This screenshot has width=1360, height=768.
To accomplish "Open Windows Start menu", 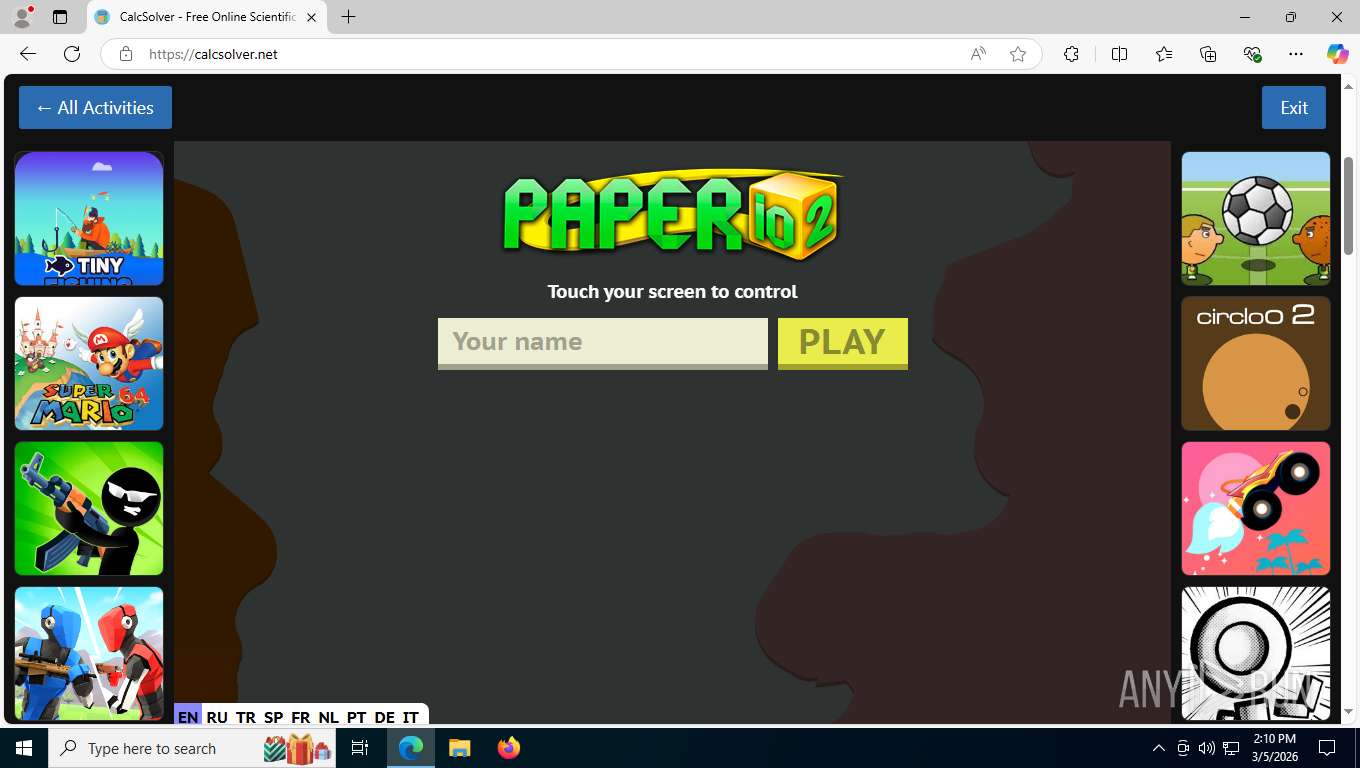I will [24, 748].
